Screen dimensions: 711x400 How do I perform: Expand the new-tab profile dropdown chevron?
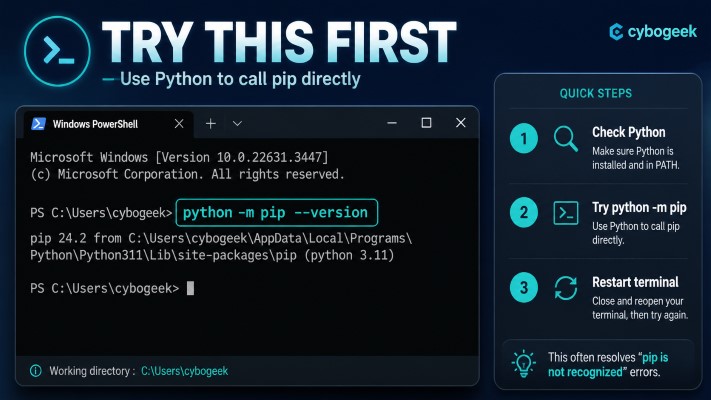(x=237, y=123)
